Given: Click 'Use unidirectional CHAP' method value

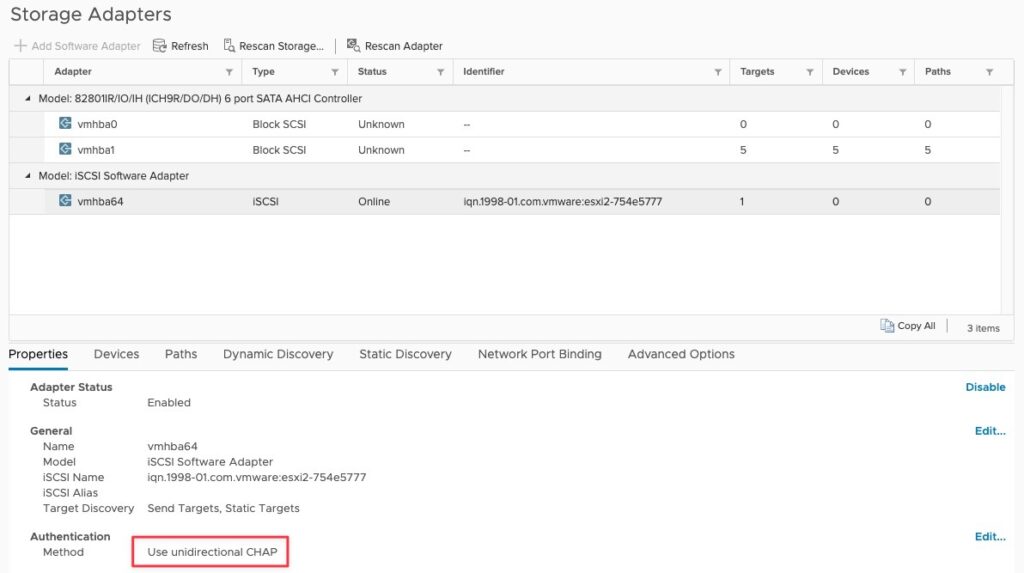Looking at the screenshot, I should click(212, 552).
